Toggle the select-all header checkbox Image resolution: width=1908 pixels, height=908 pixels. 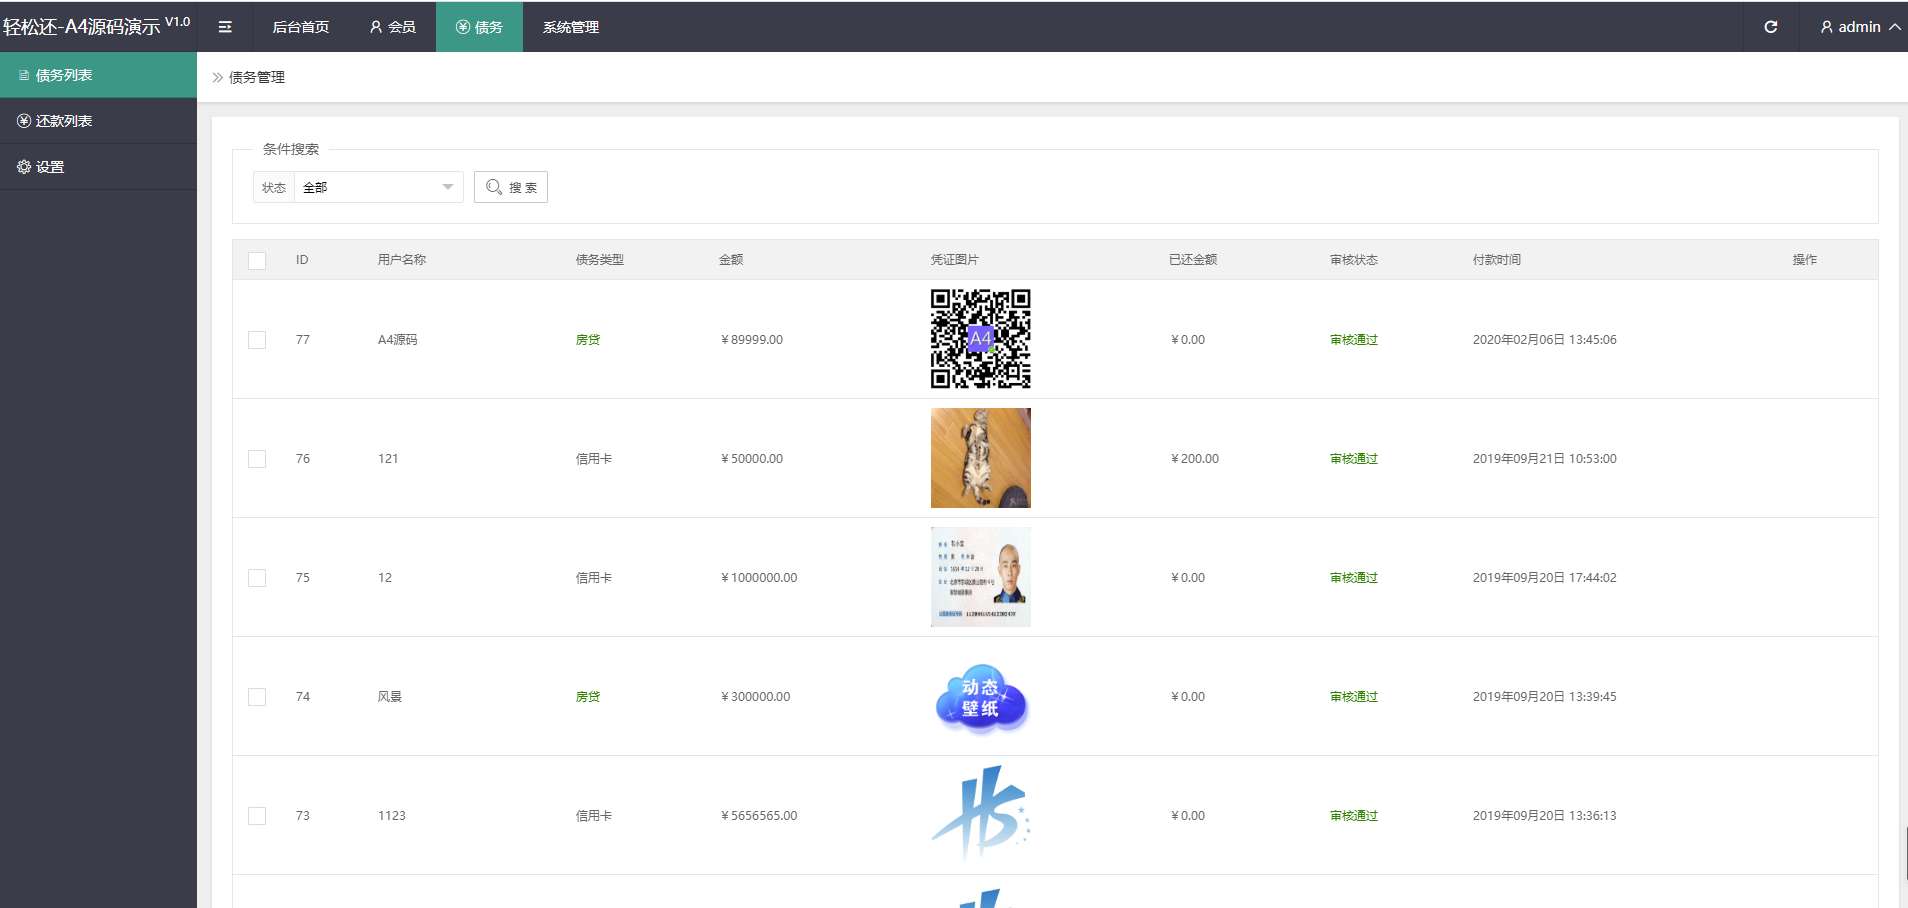(257, 260)
